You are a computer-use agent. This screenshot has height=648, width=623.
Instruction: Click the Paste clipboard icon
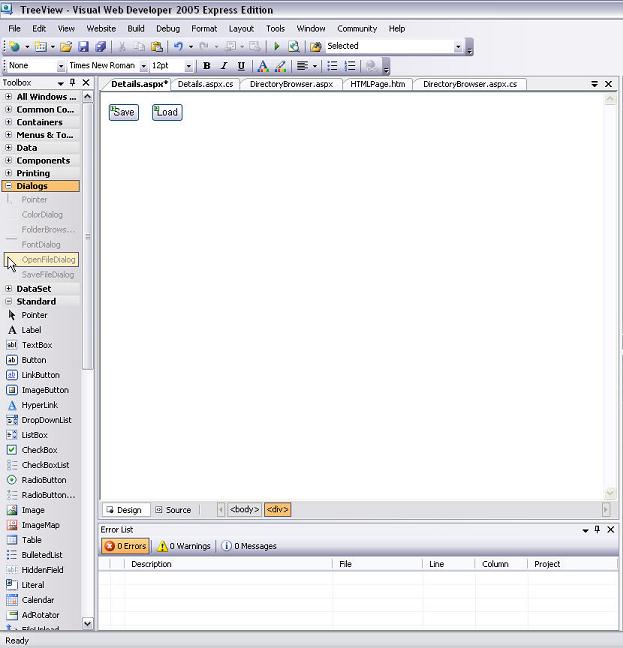coord(157,47)
